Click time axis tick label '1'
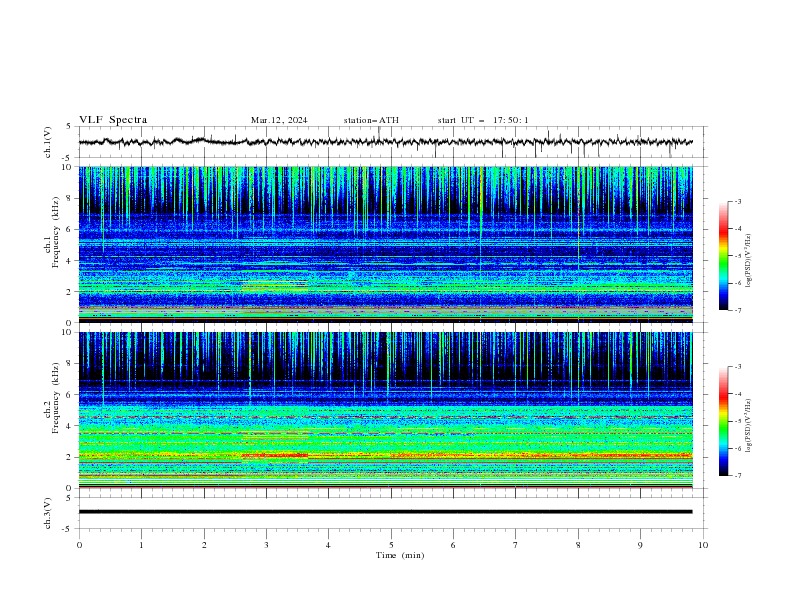The image size is (792, 612). (x=141, y=545)
